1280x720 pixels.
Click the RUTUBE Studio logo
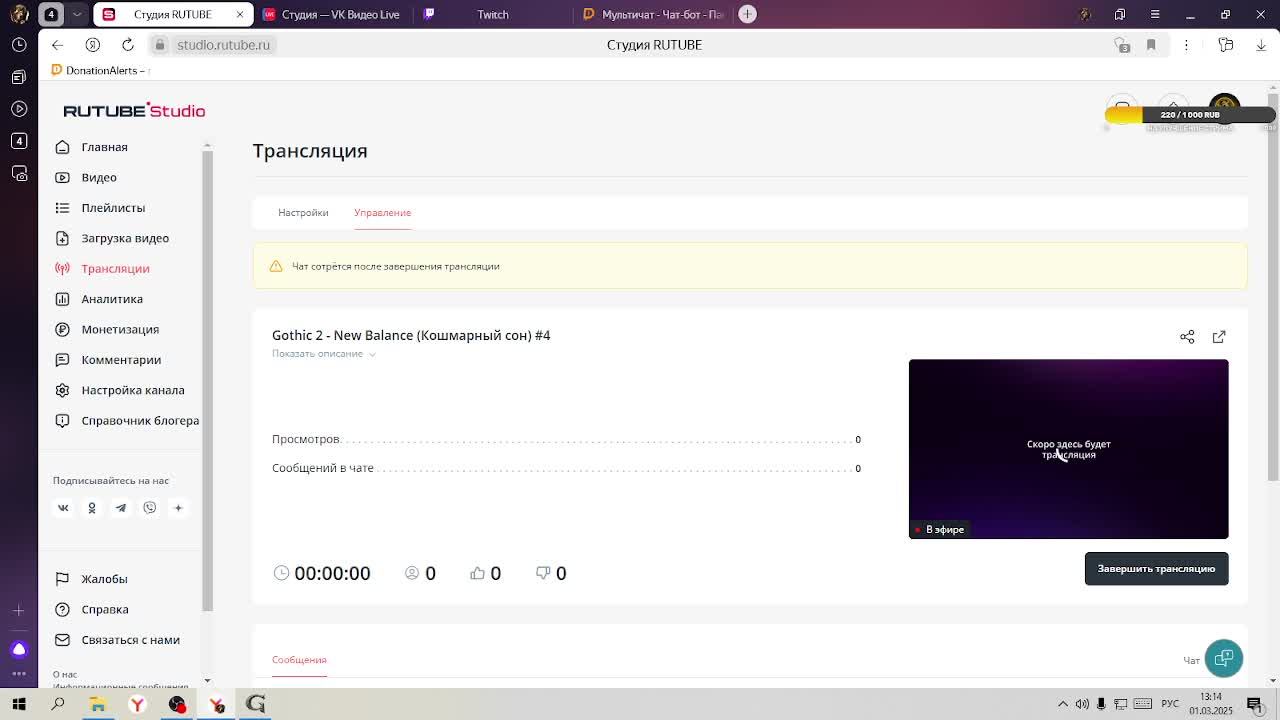(x=134, y=110)
